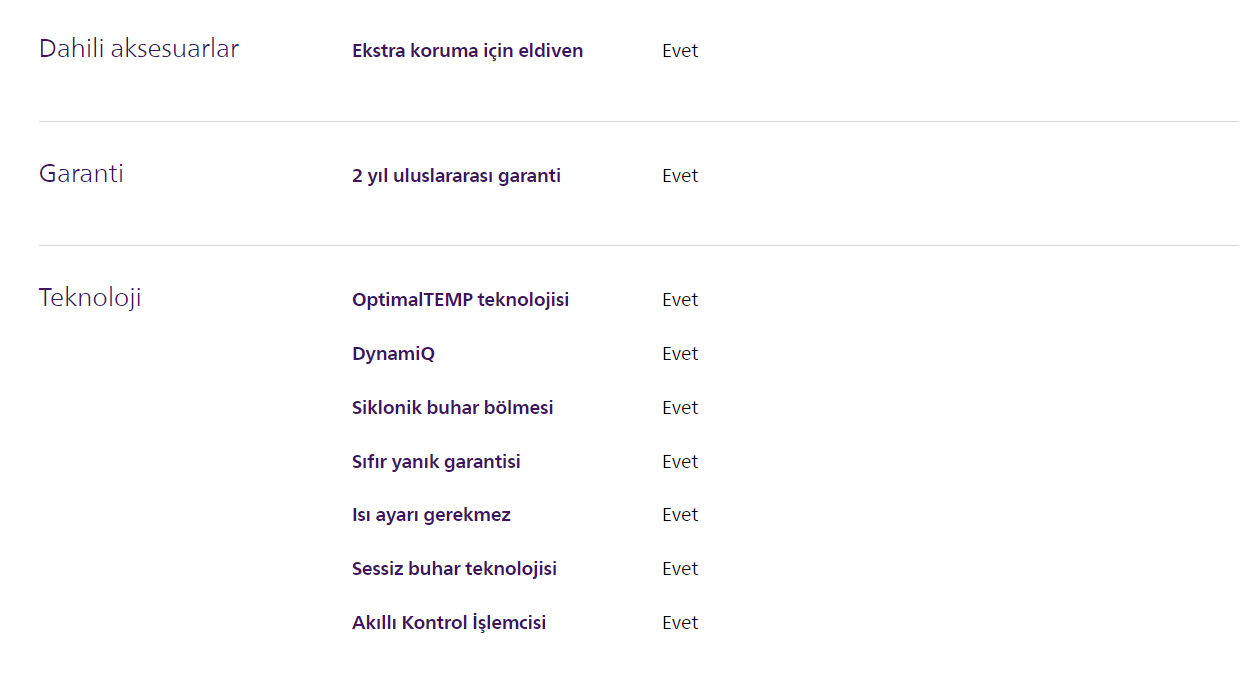The width and height of the screenshot is (1250, 687).
Task: Select Evet value next to Sessiz buhar teknolojisi
Action: click(x=680, y=569)
